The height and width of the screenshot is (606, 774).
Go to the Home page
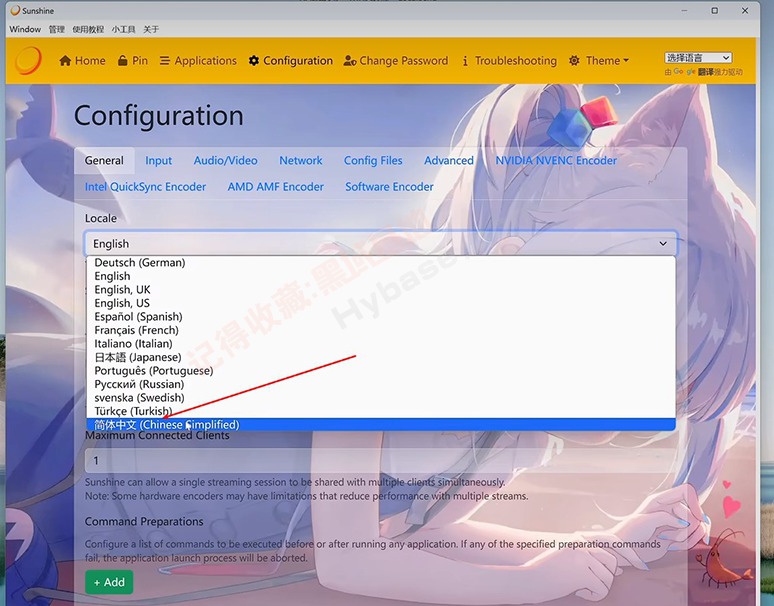[82, 61]
